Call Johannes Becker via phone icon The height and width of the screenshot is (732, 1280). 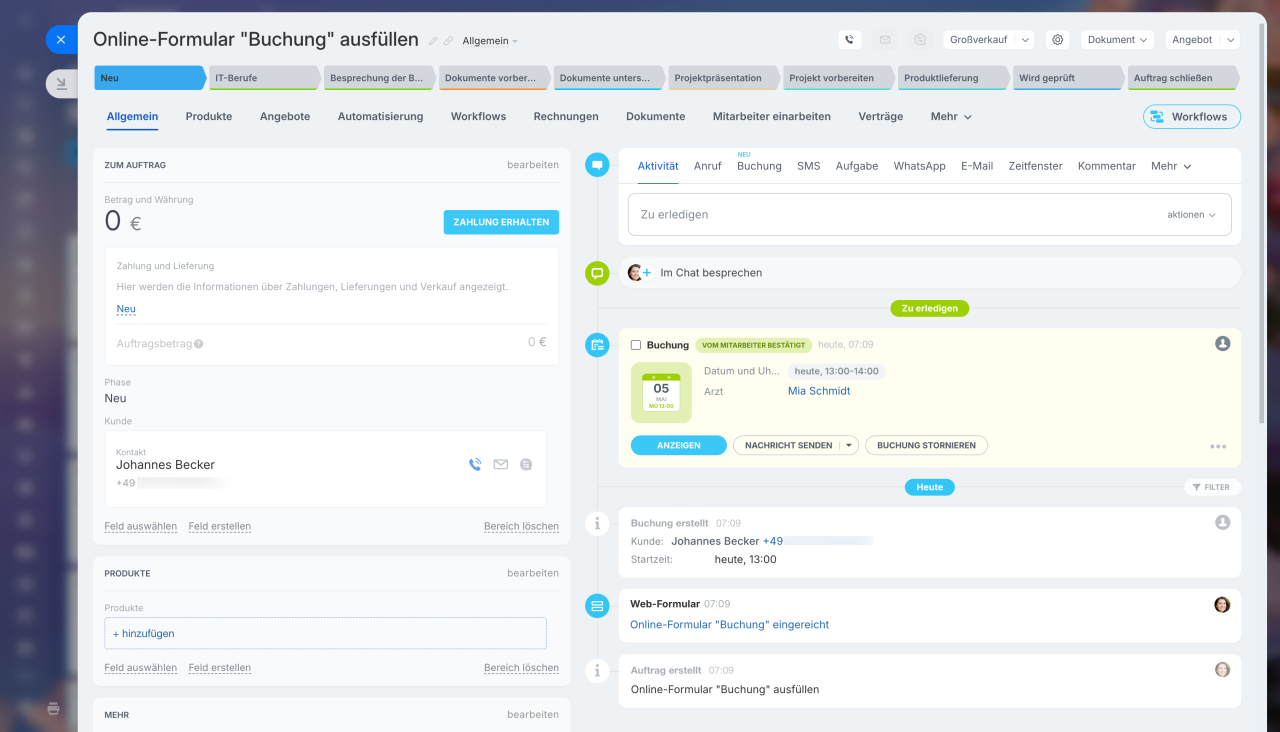pos(475,464)
